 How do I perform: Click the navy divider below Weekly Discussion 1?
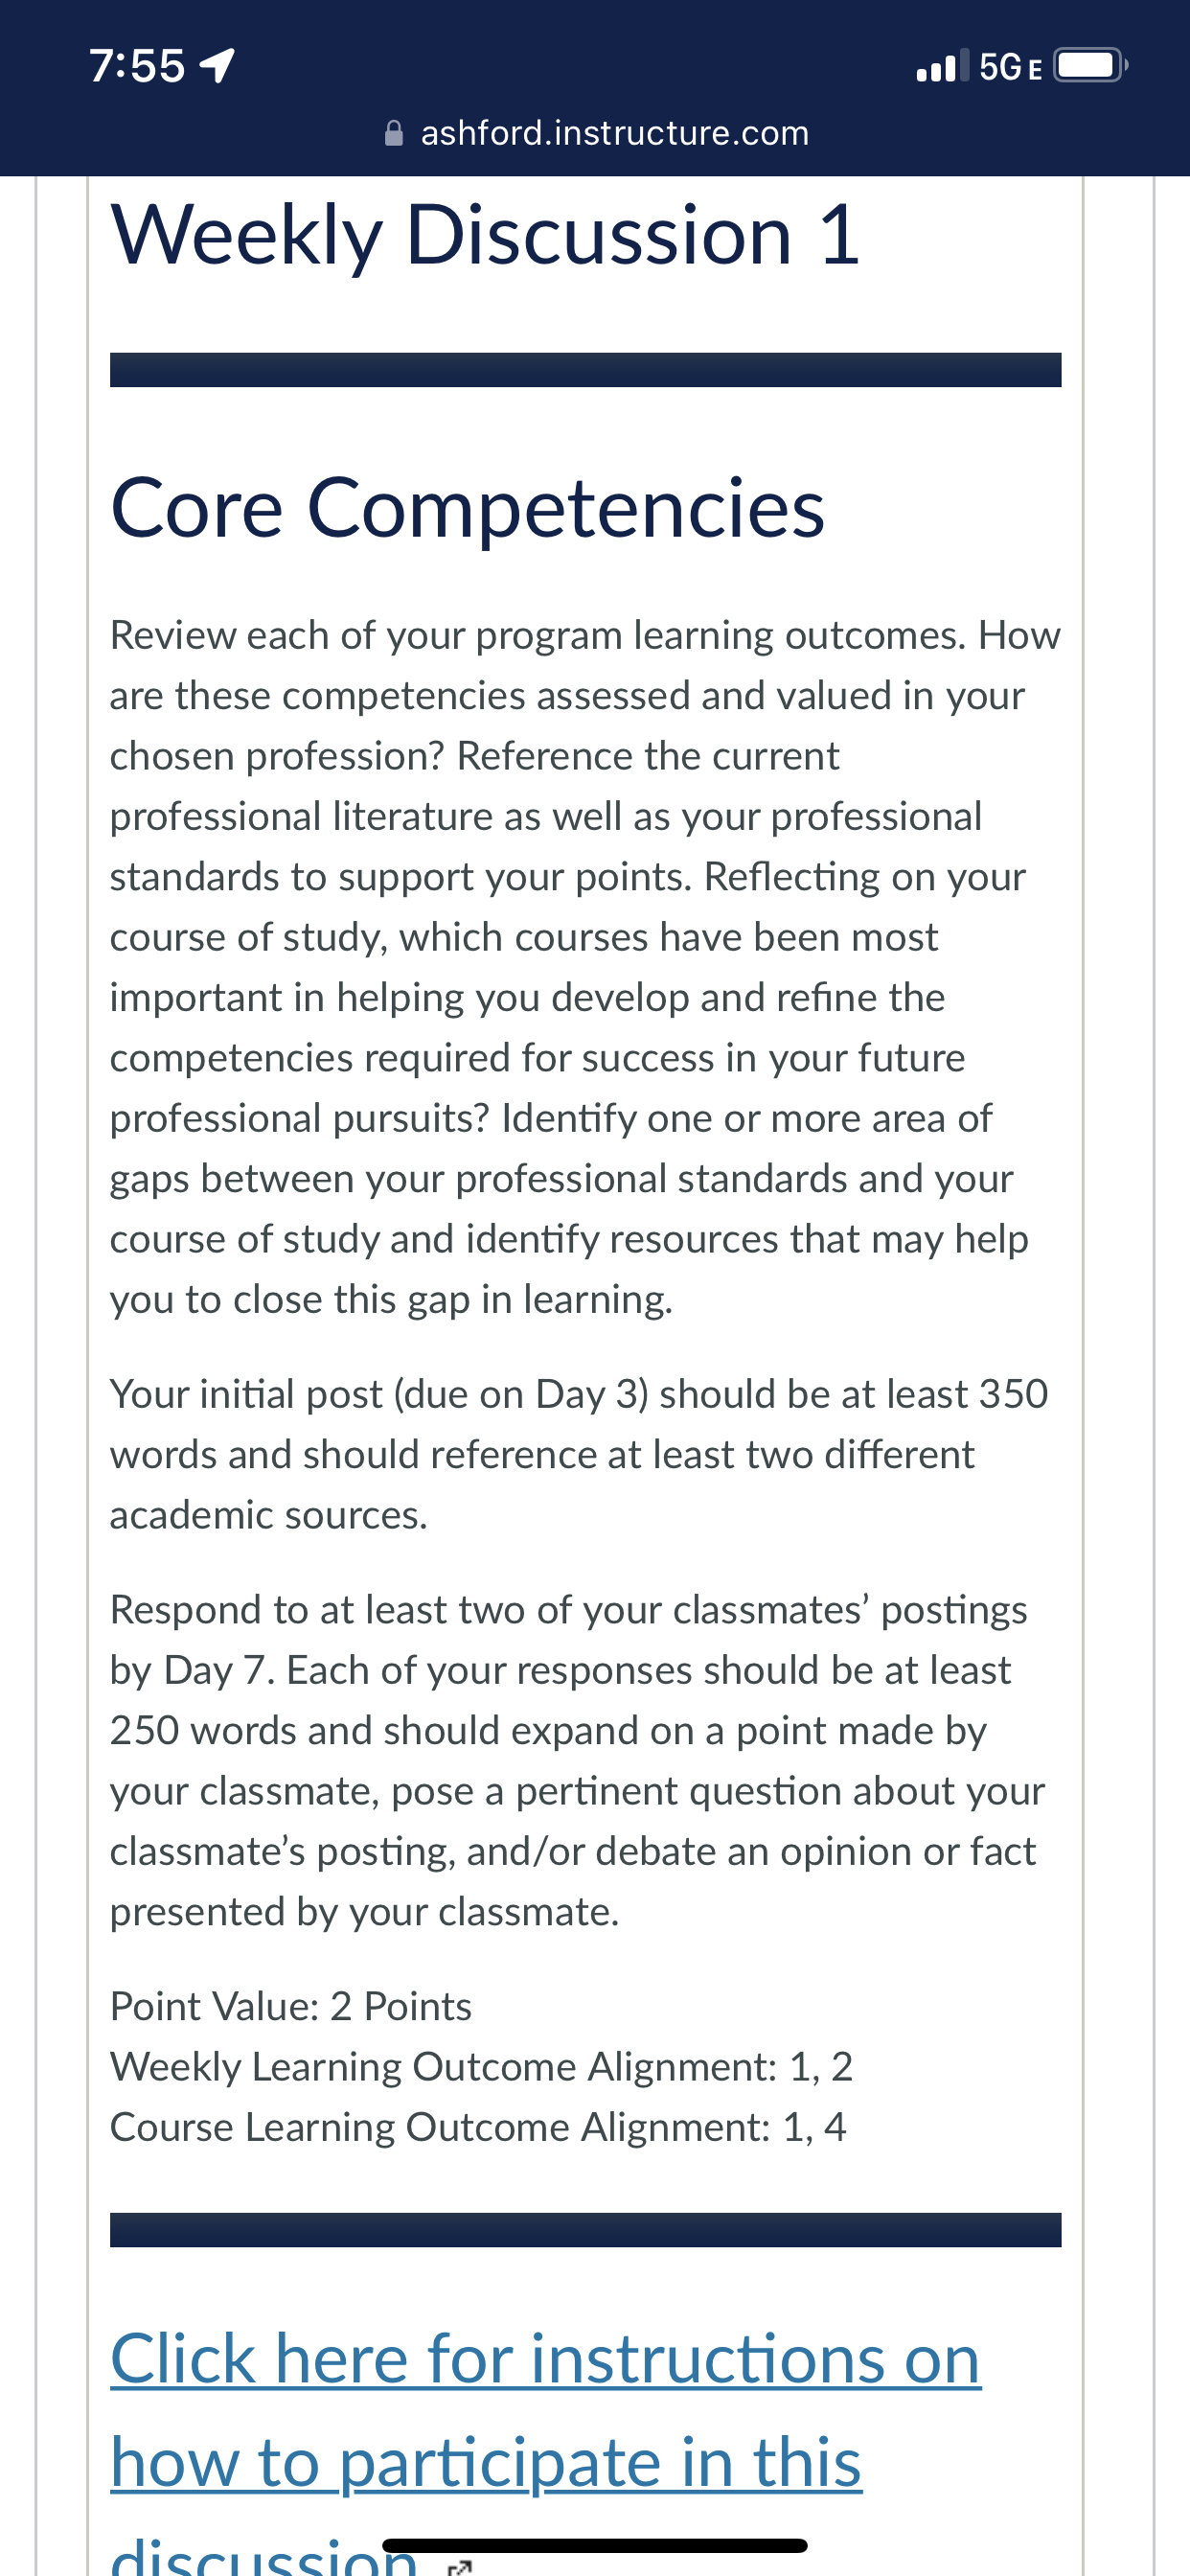pyautogui.click(x=586, y=370)
